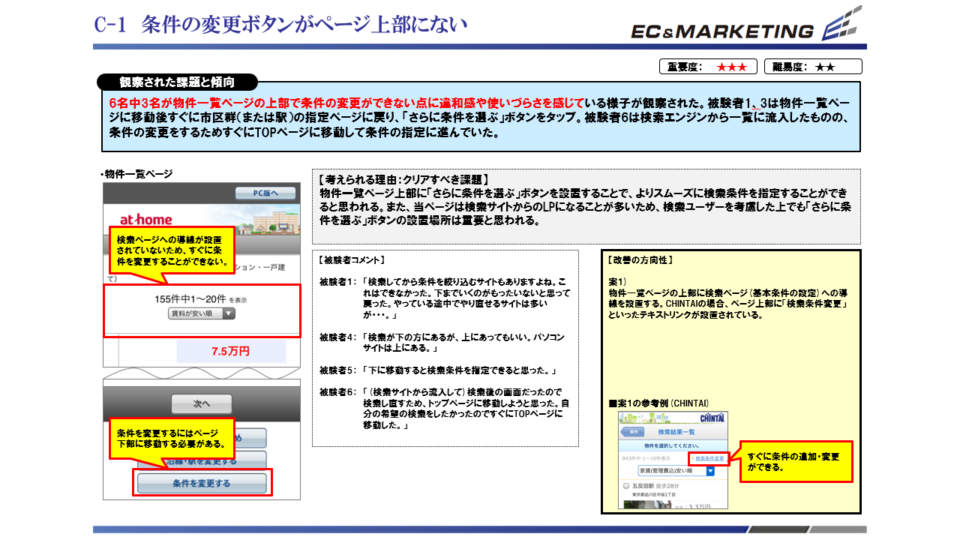Open the 家賃(管理費込)安い順 dropdown
The width and height of the screenshot is (960, 540).
pos(676,471)
